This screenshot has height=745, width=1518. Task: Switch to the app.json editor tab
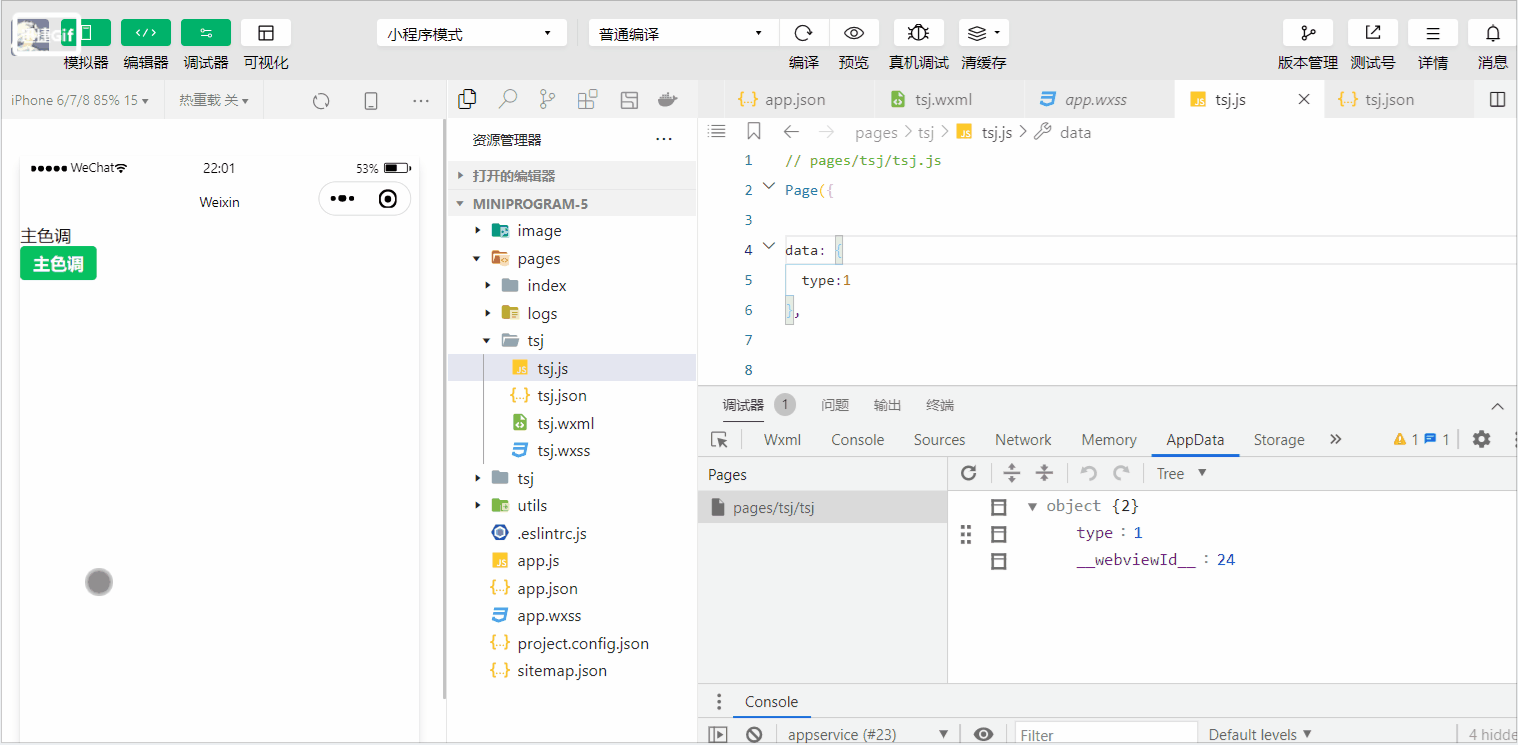coord(795,99)
